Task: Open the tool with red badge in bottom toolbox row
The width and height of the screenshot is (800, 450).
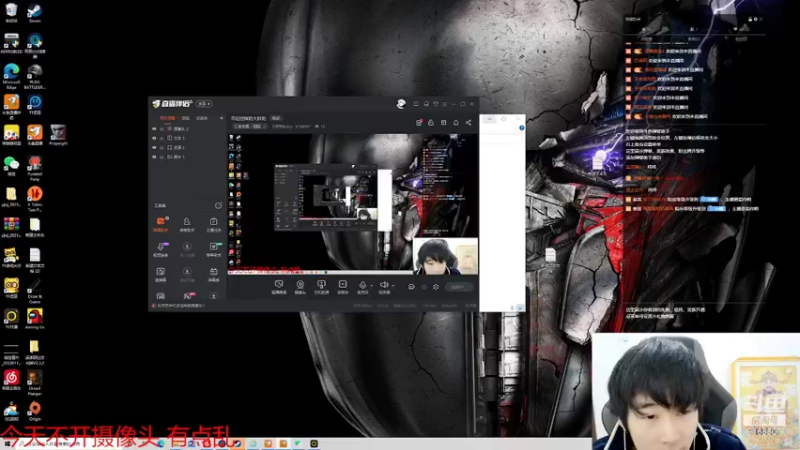Action: [x=188, y=296]
